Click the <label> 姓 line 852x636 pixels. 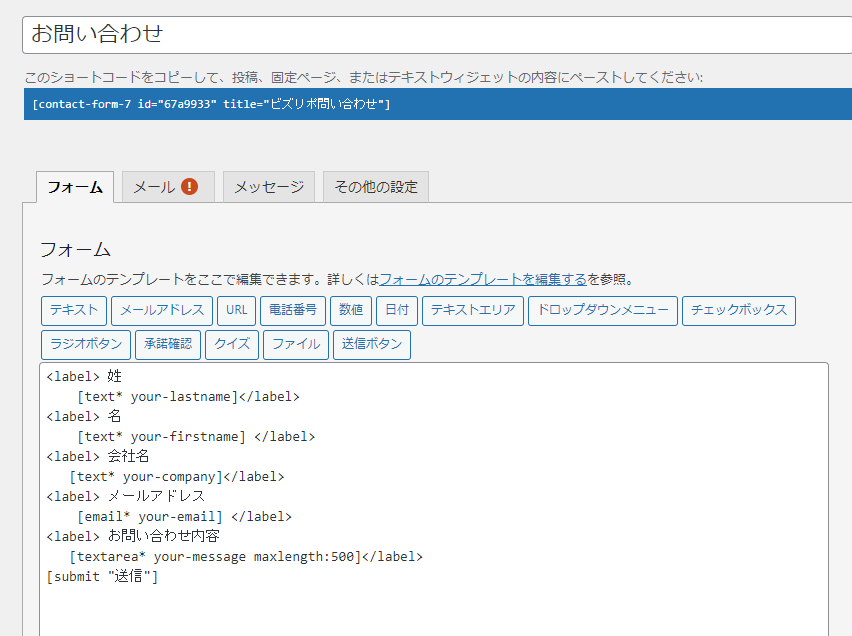84,377
